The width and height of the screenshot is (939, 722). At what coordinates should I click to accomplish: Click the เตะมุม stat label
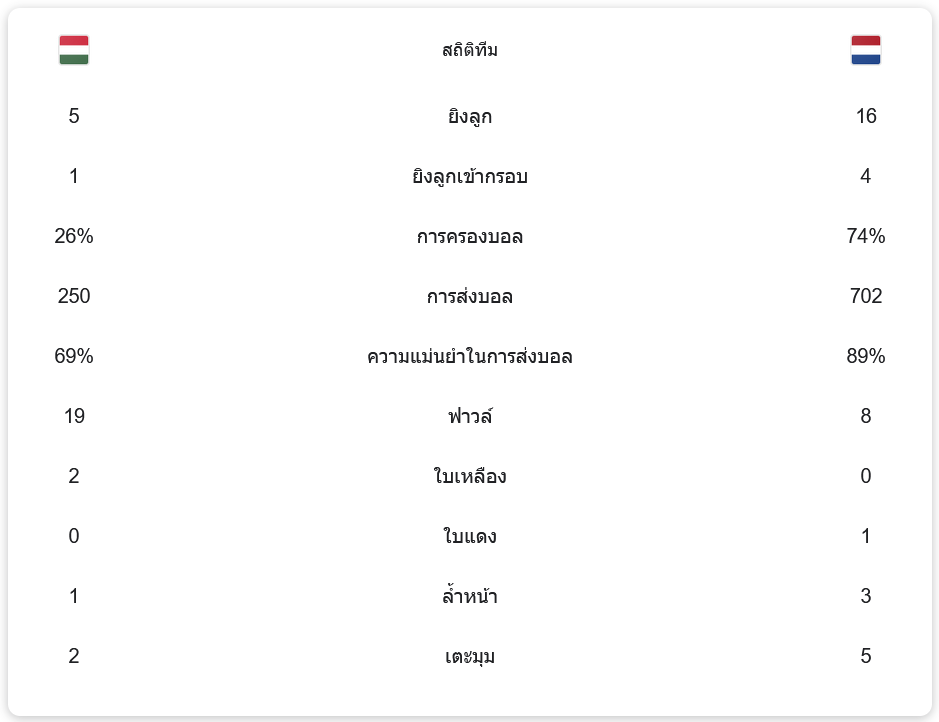(470, 657)
